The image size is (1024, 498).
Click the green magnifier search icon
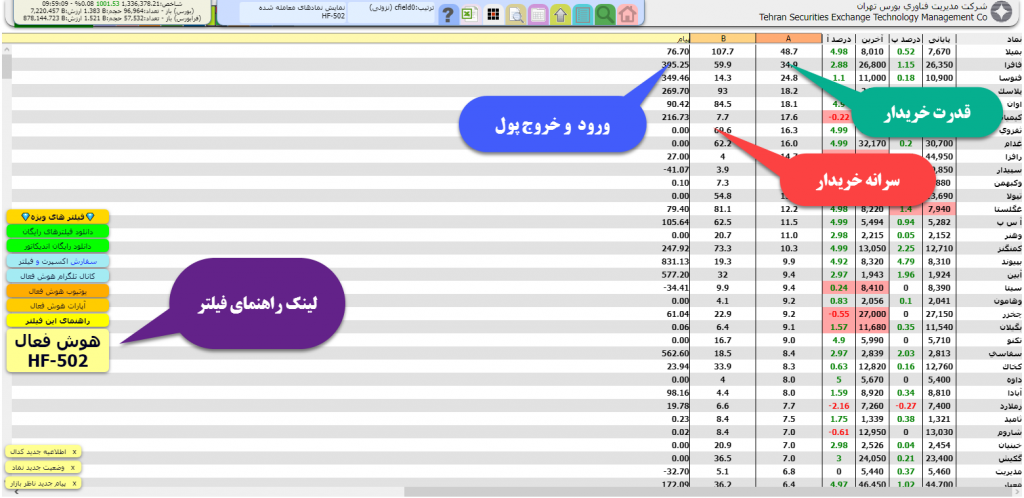(605, 14)
